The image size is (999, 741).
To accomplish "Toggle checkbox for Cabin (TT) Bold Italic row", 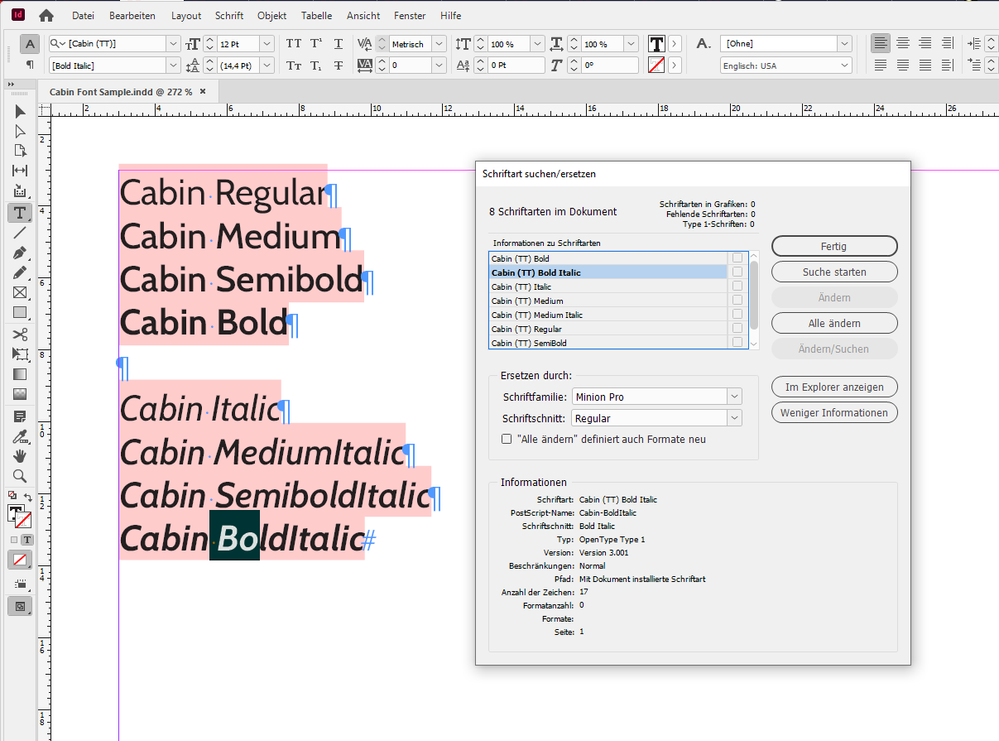I will pyautogui.click(x=737, y=272).
